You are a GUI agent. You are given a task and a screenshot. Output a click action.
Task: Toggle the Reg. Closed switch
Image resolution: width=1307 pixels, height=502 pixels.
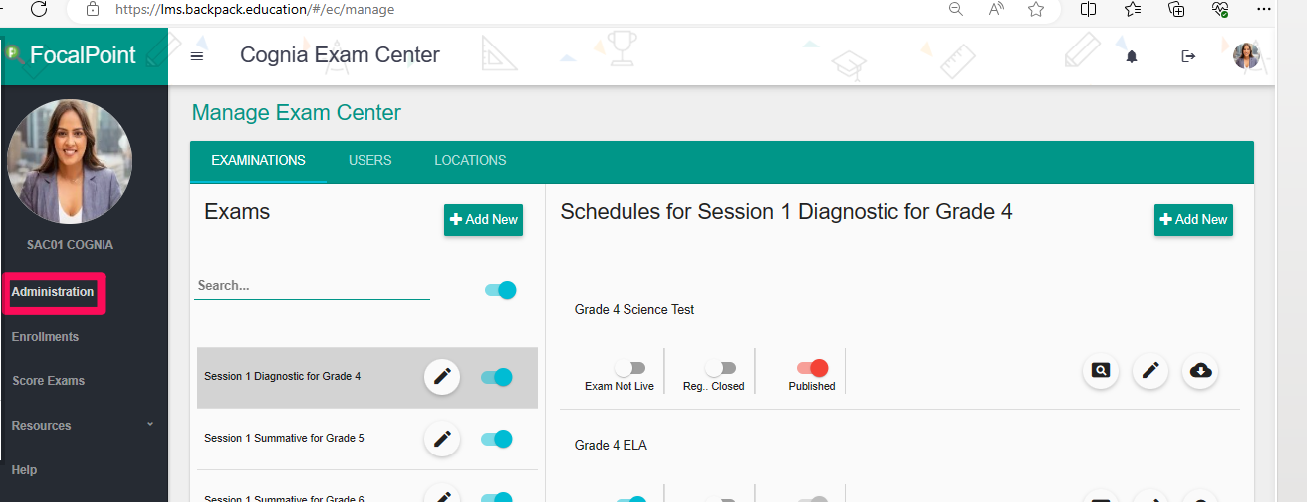click(x=720, y=368)
